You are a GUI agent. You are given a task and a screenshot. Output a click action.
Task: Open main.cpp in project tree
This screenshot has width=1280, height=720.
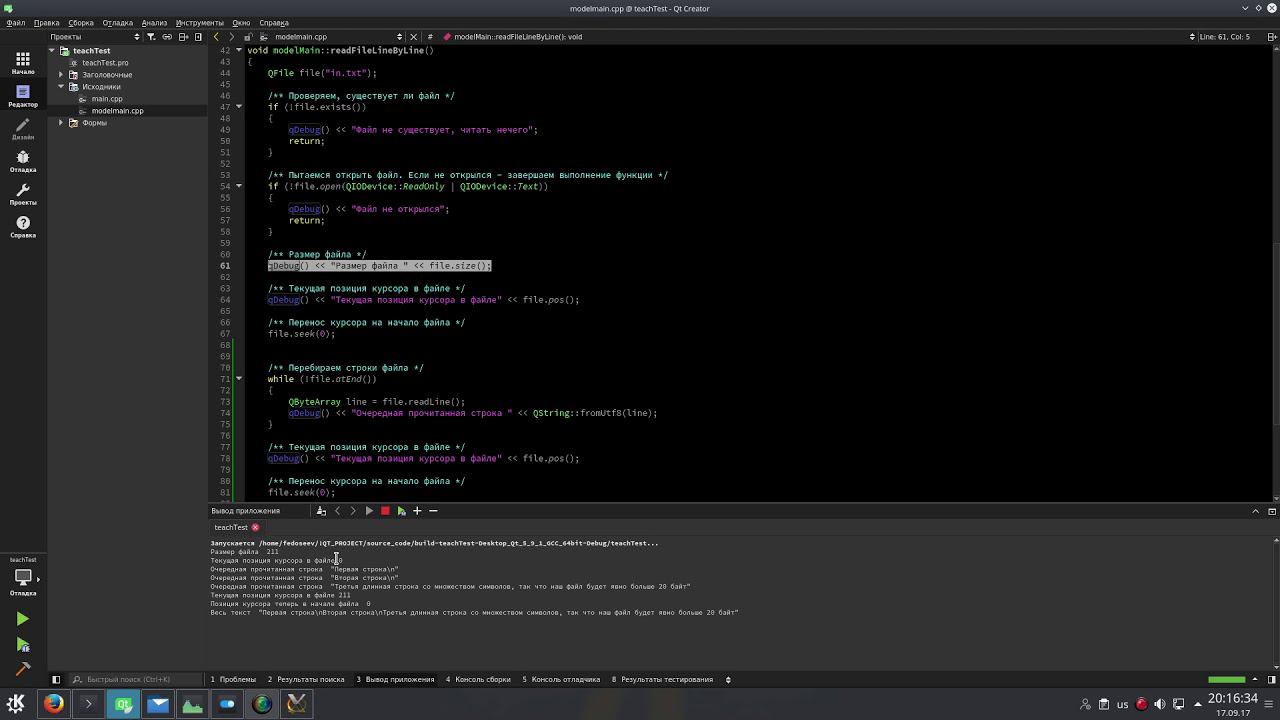(106, 99)
